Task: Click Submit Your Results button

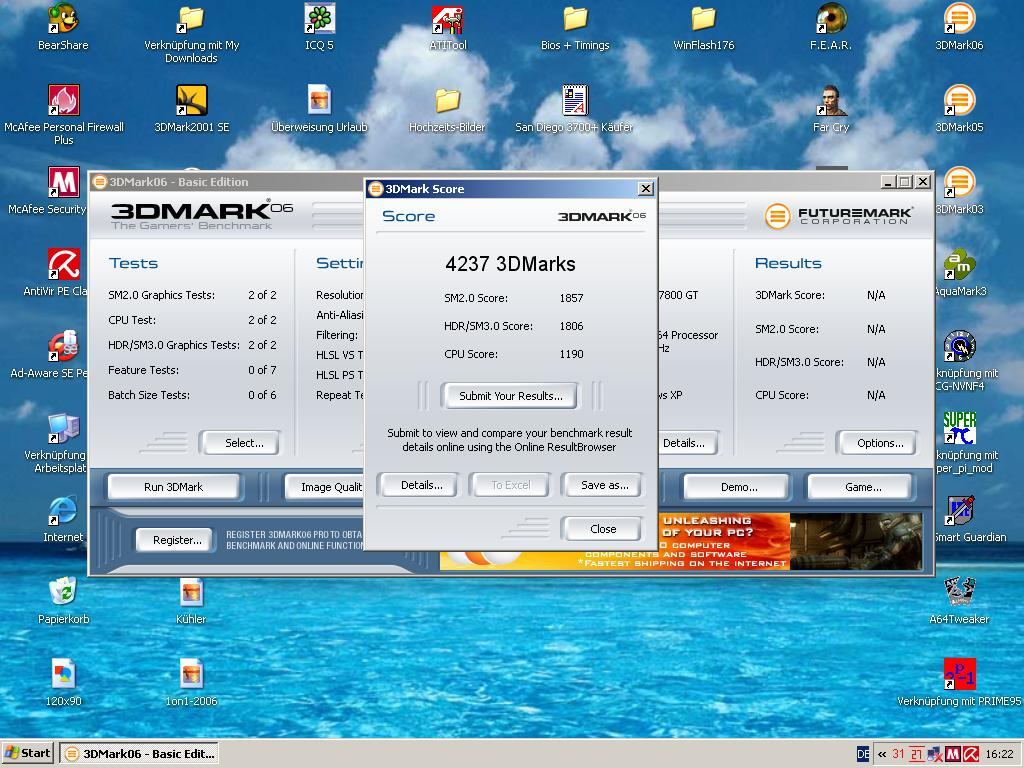Action: tap(510, 396)
